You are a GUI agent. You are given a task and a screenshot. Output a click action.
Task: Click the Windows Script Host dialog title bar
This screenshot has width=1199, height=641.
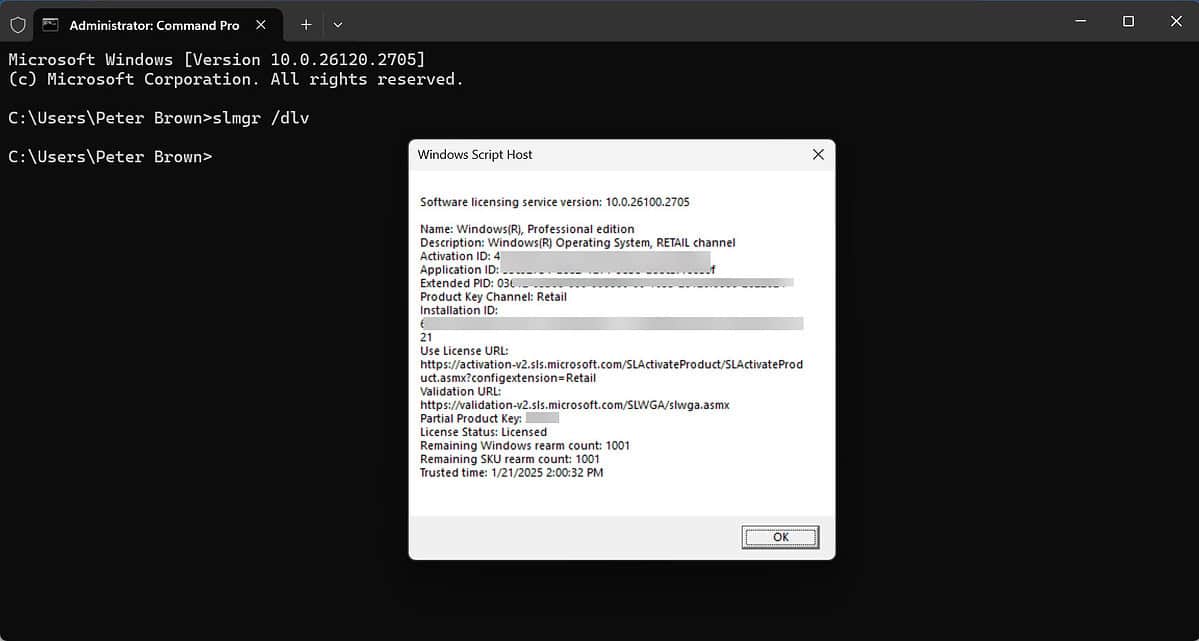point(600,155)
